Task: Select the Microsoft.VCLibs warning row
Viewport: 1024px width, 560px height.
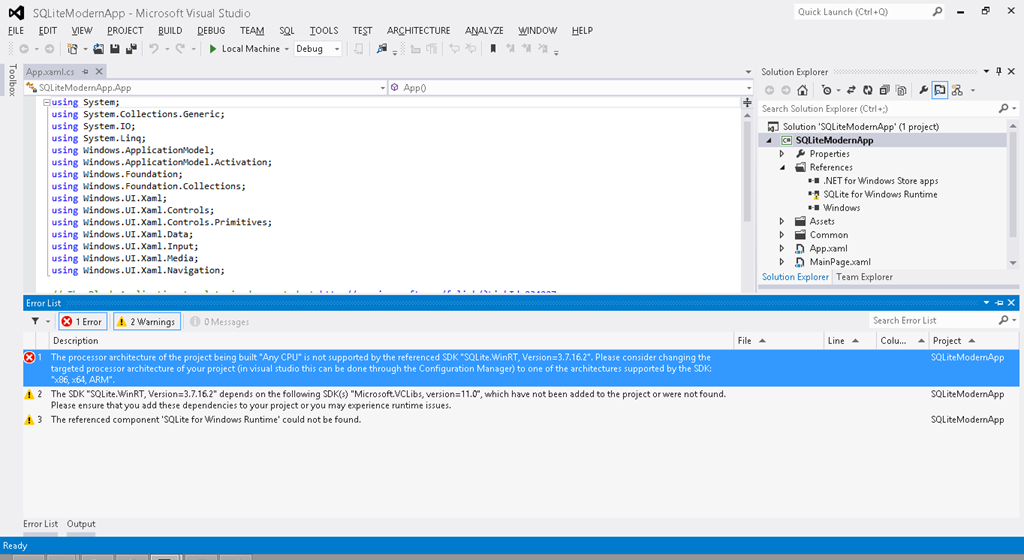Action: [521, 399]
